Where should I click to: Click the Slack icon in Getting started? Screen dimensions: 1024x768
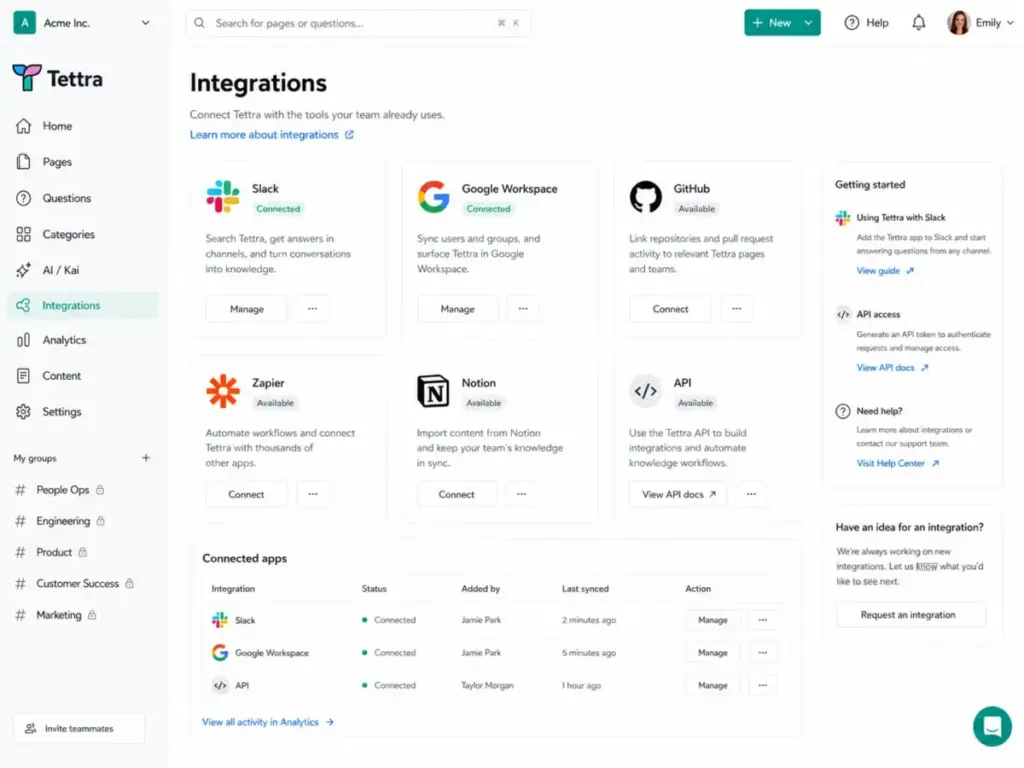point(843,217)
